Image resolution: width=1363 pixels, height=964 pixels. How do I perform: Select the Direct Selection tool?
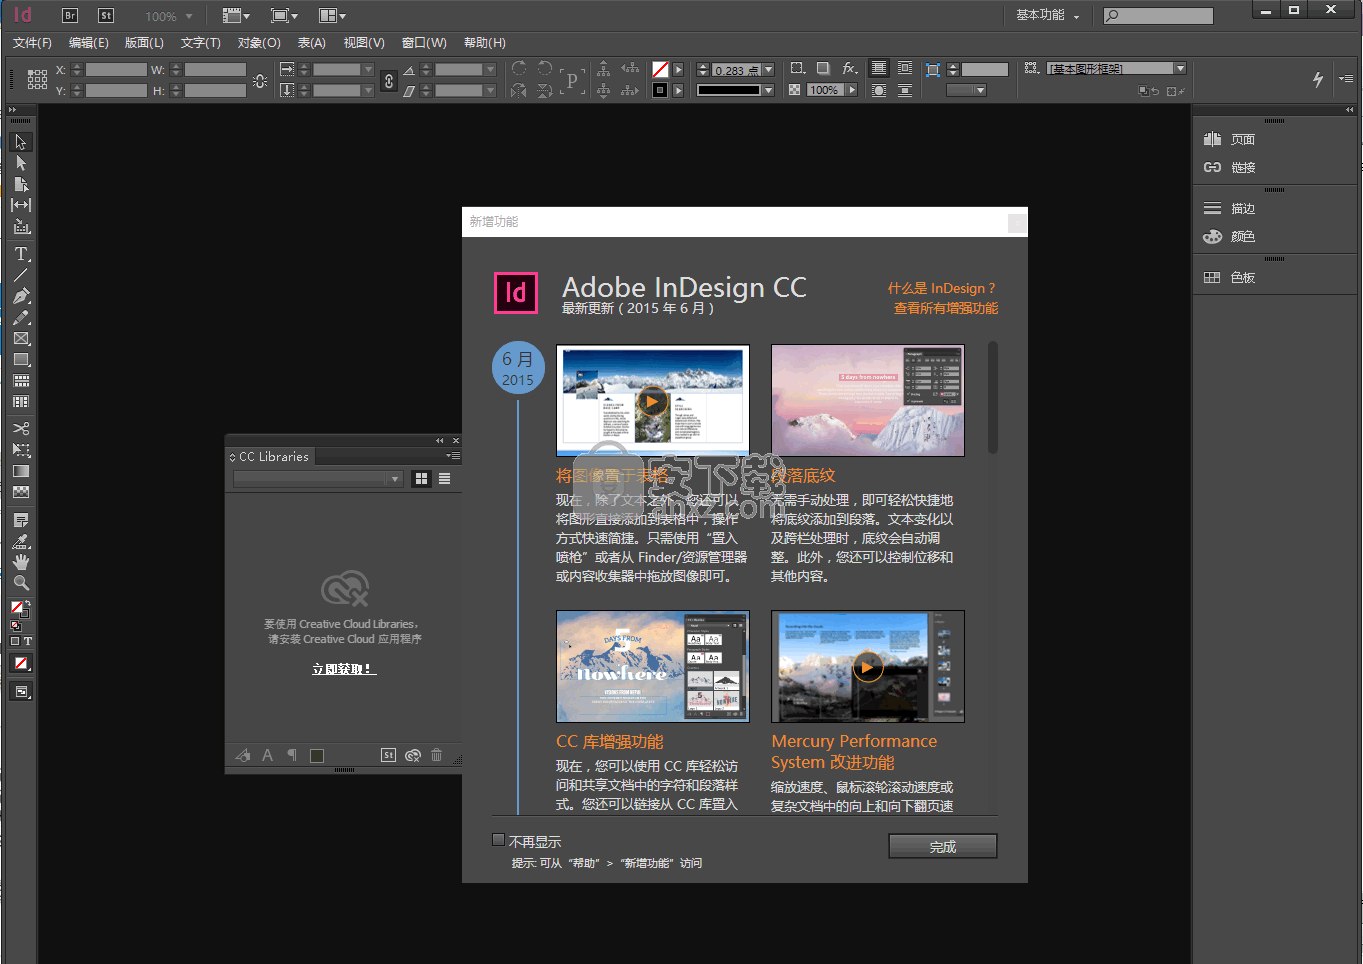(21, 163)
